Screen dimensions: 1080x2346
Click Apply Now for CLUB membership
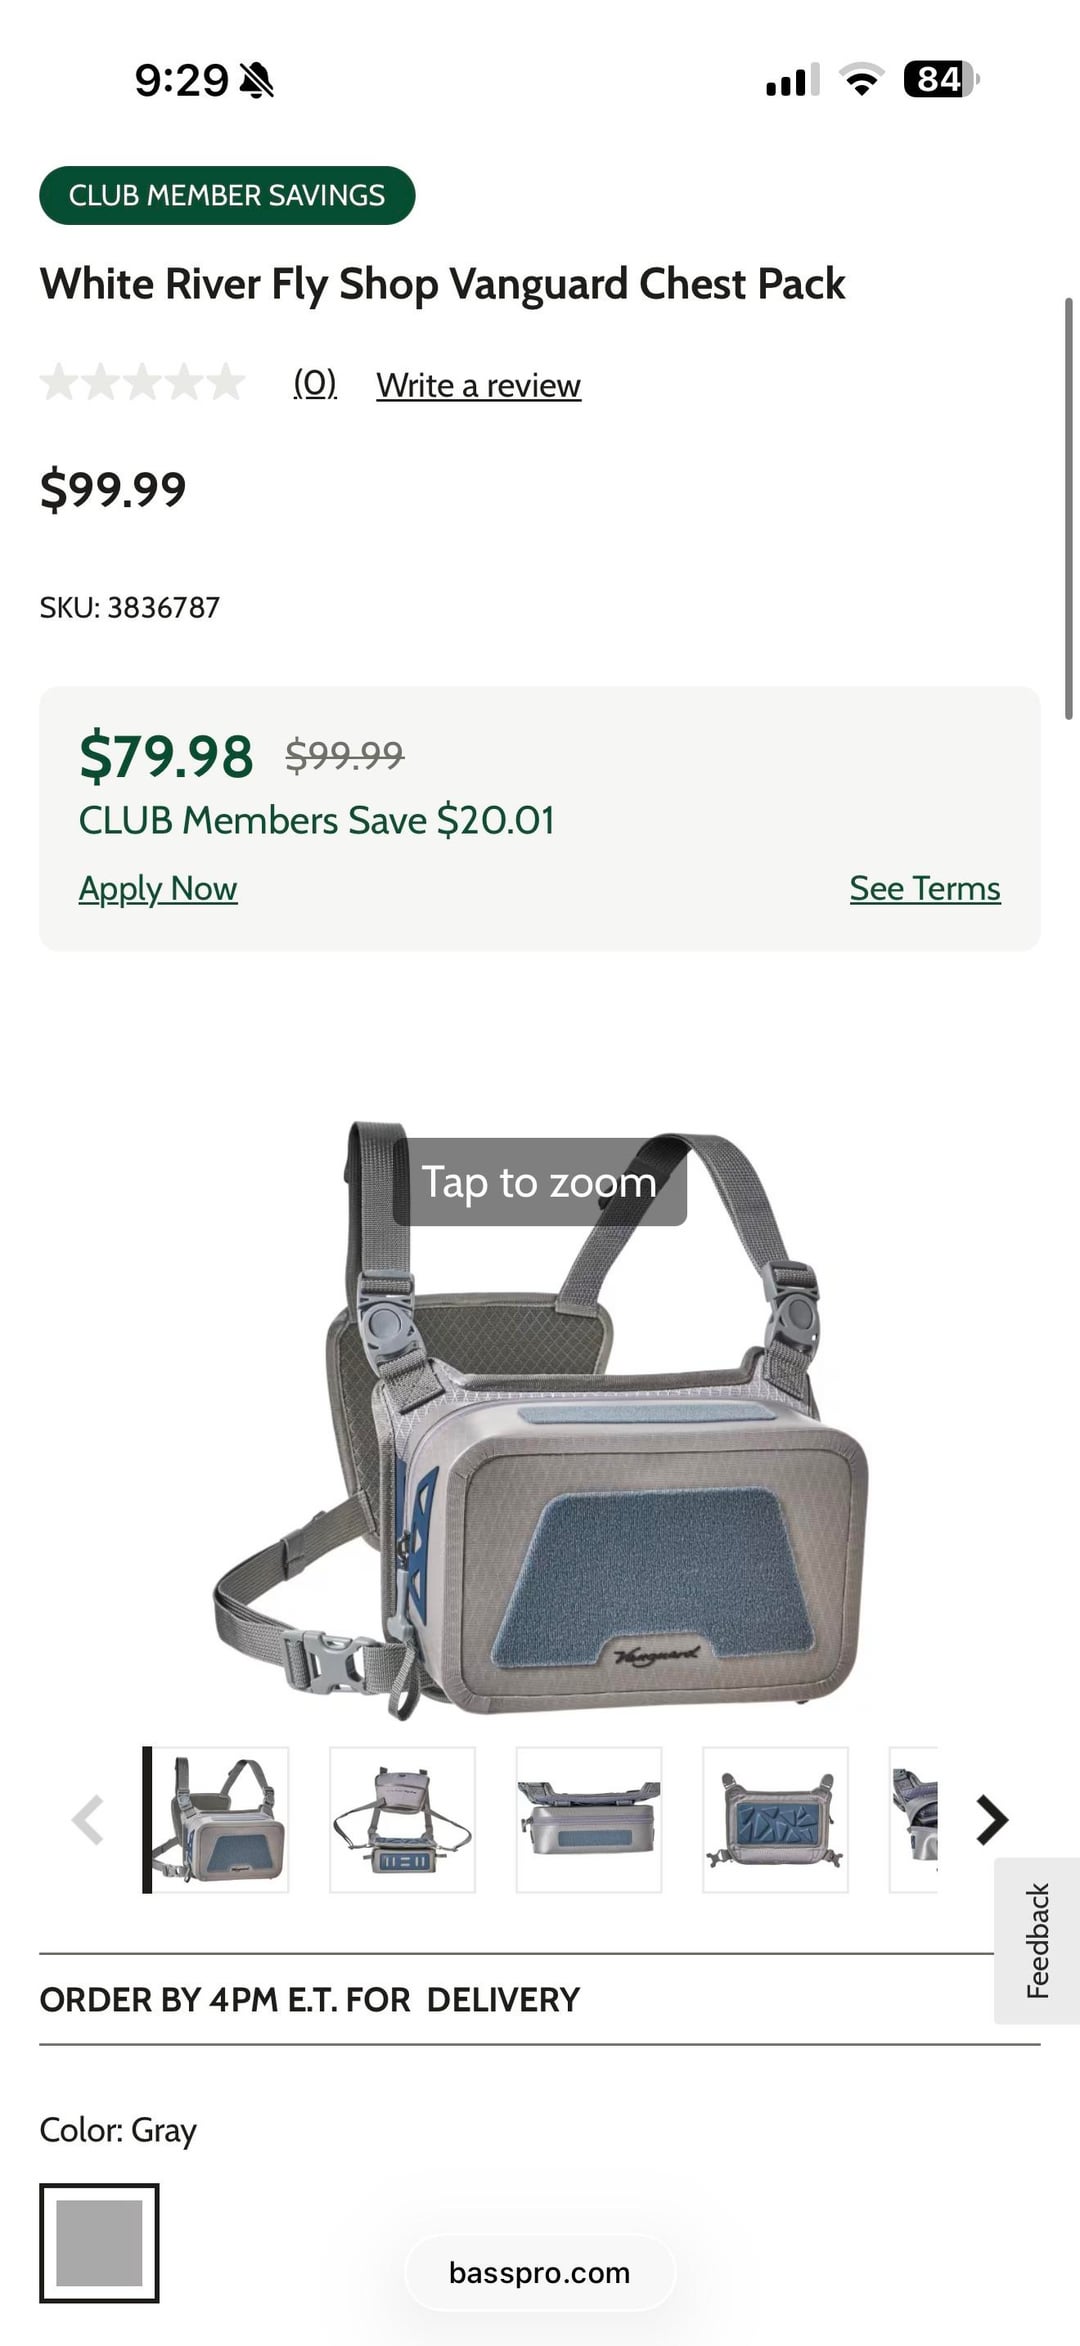(x=158, y=888)
